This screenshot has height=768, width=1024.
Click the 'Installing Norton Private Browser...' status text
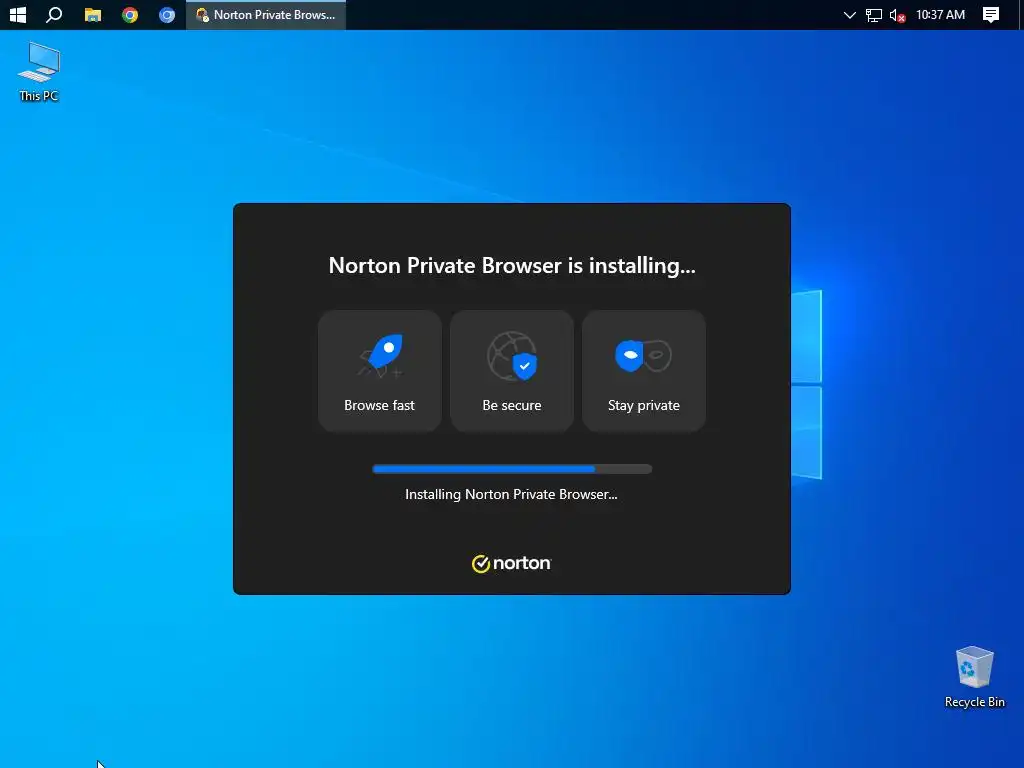511,494
